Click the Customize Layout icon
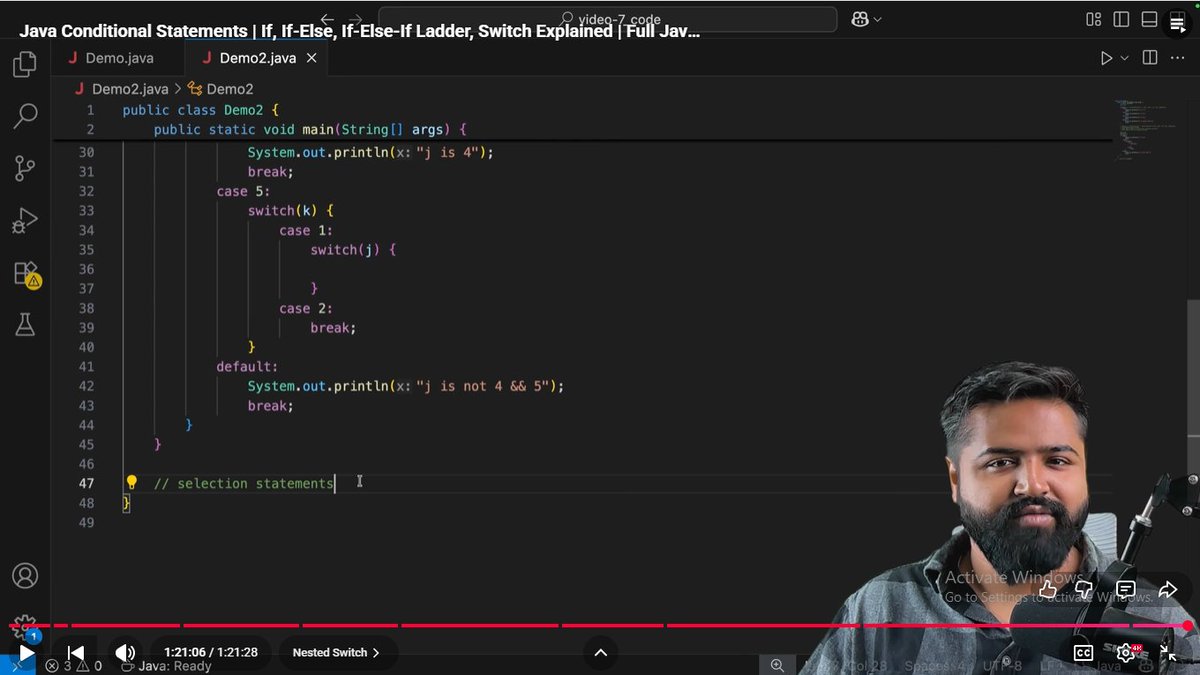Viewport: 1200px width, 675px height. [x=1093, y=19]
